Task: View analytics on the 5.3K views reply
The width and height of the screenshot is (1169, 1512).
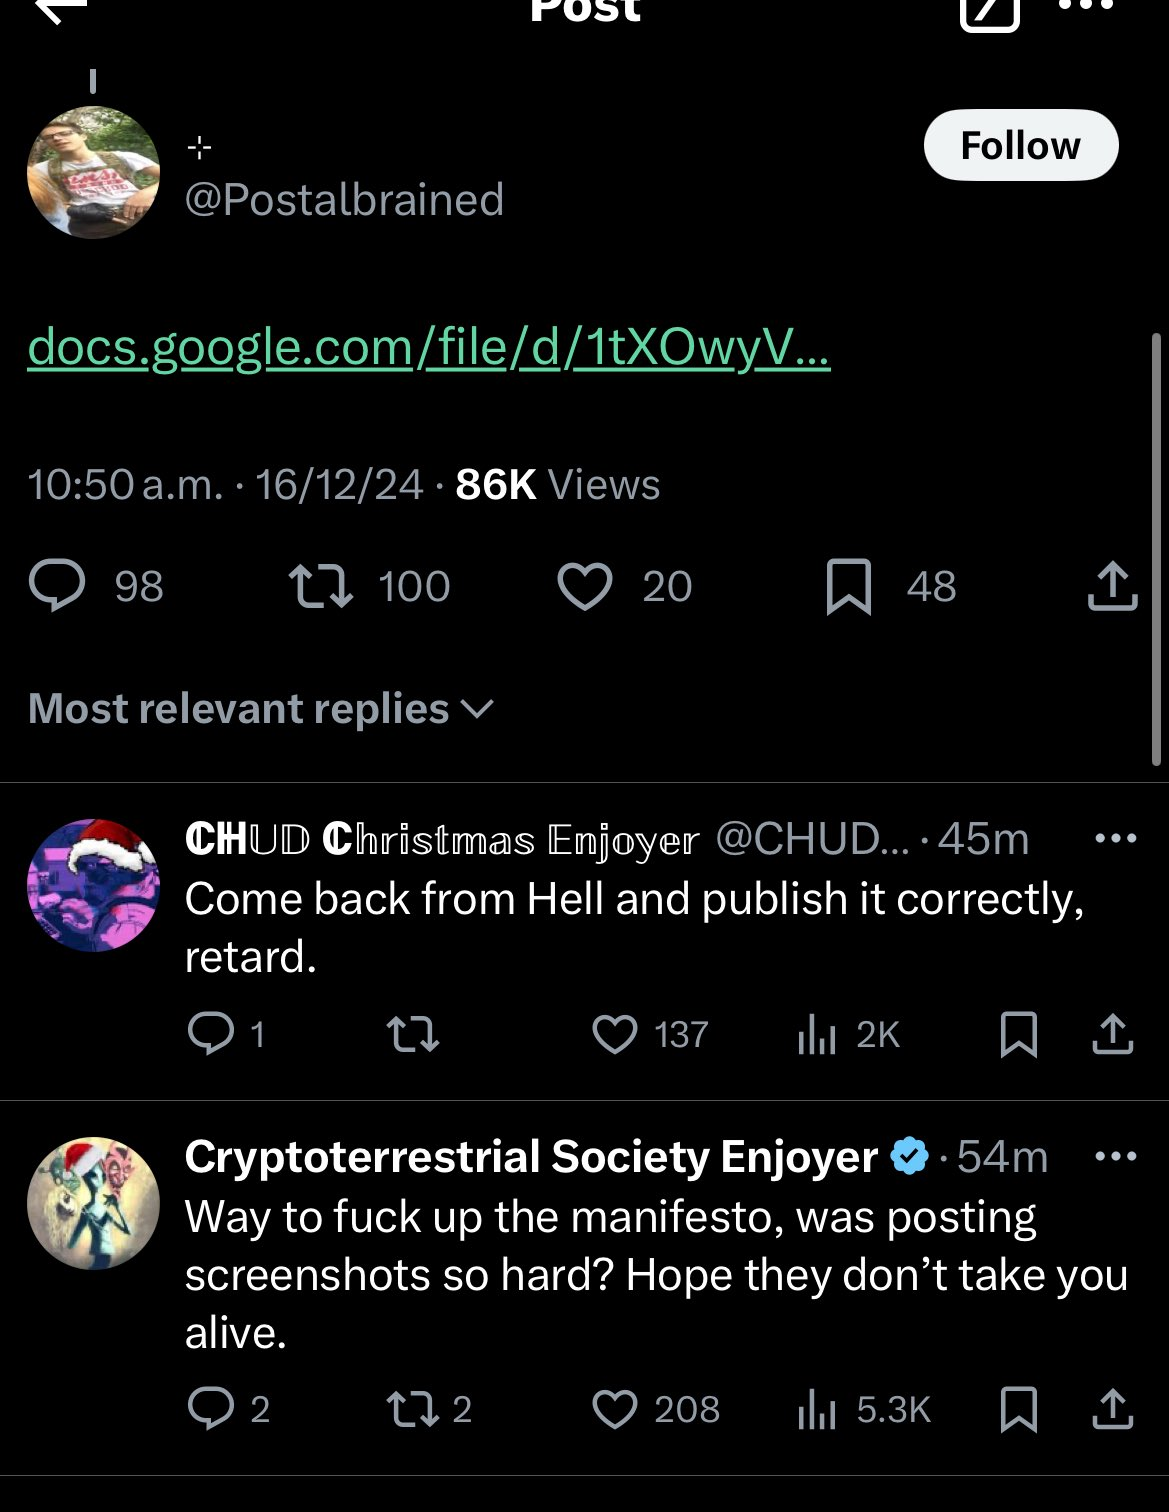Action: (x=816, y=1409)
